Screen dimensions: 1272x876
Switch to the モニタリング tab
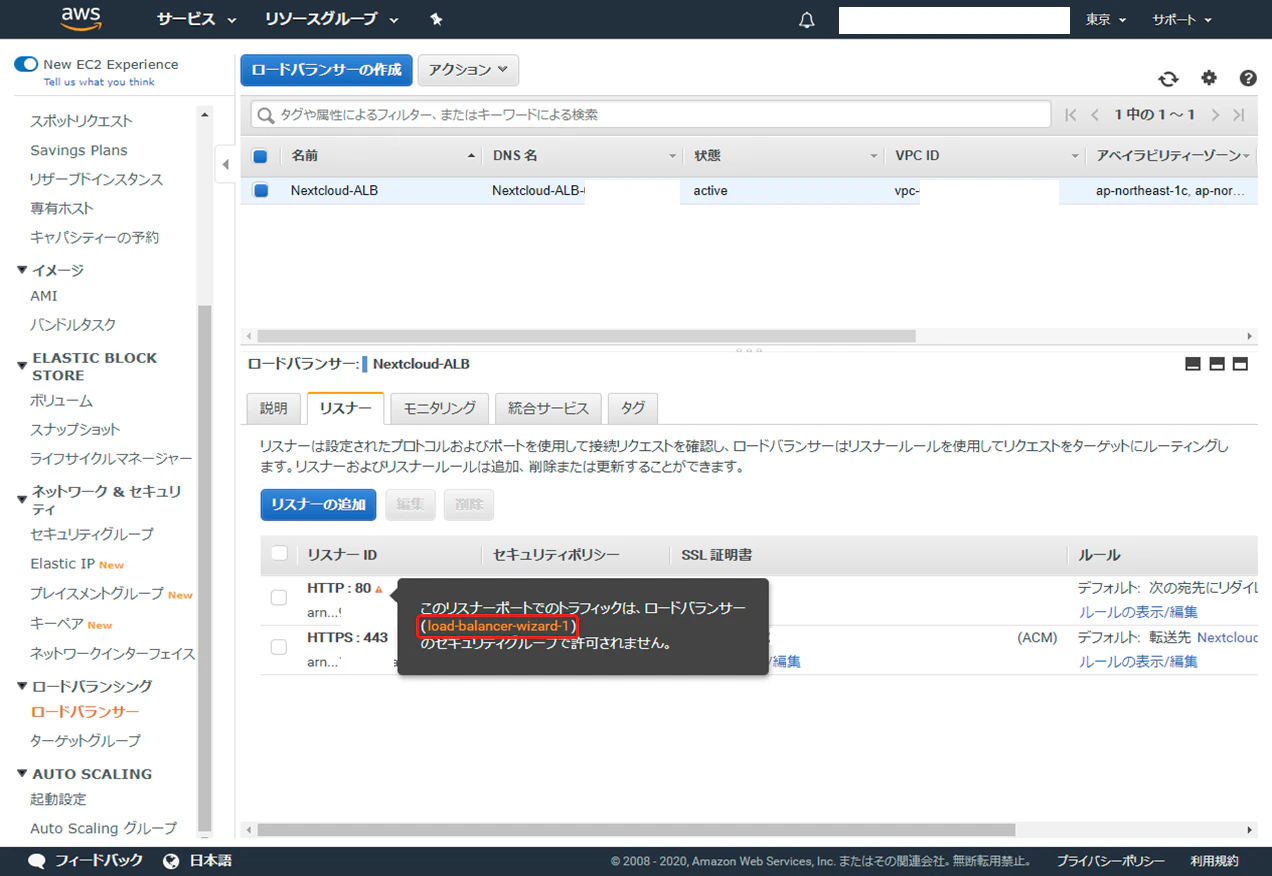pyautogui.click(x=439, y=408)
